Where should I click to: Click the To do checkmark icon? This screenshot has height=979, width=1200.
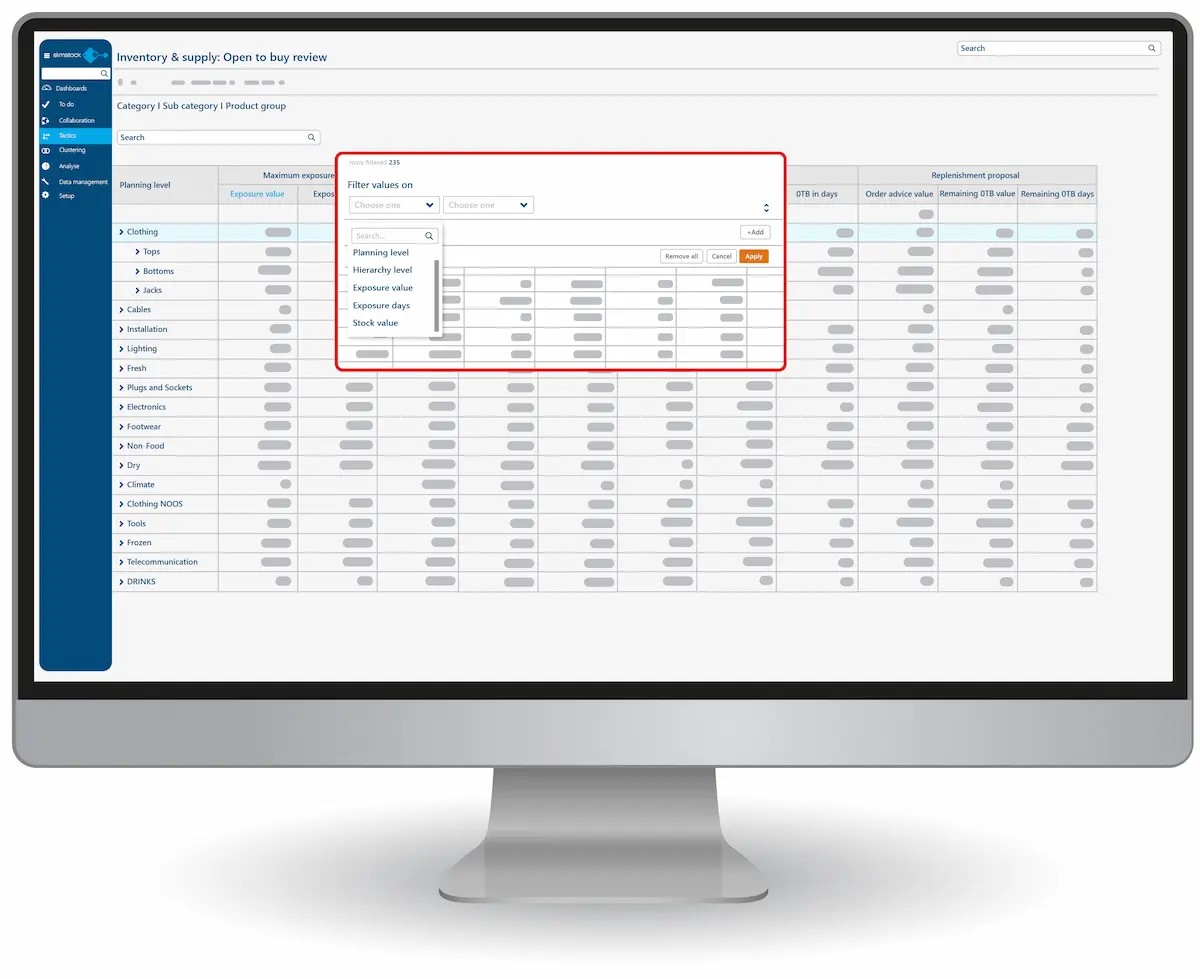click(46, 104)
